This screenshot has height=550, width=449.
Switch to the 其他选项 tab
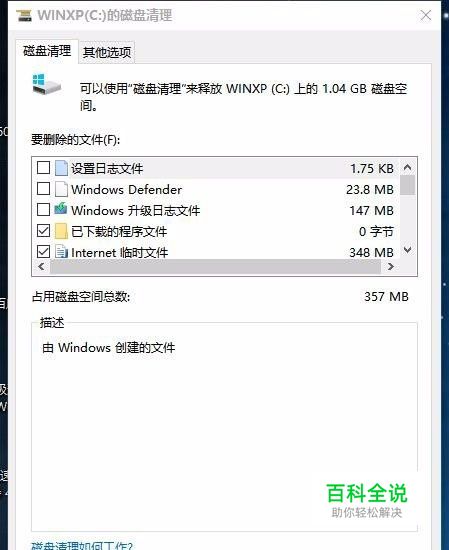coord(107,52)
